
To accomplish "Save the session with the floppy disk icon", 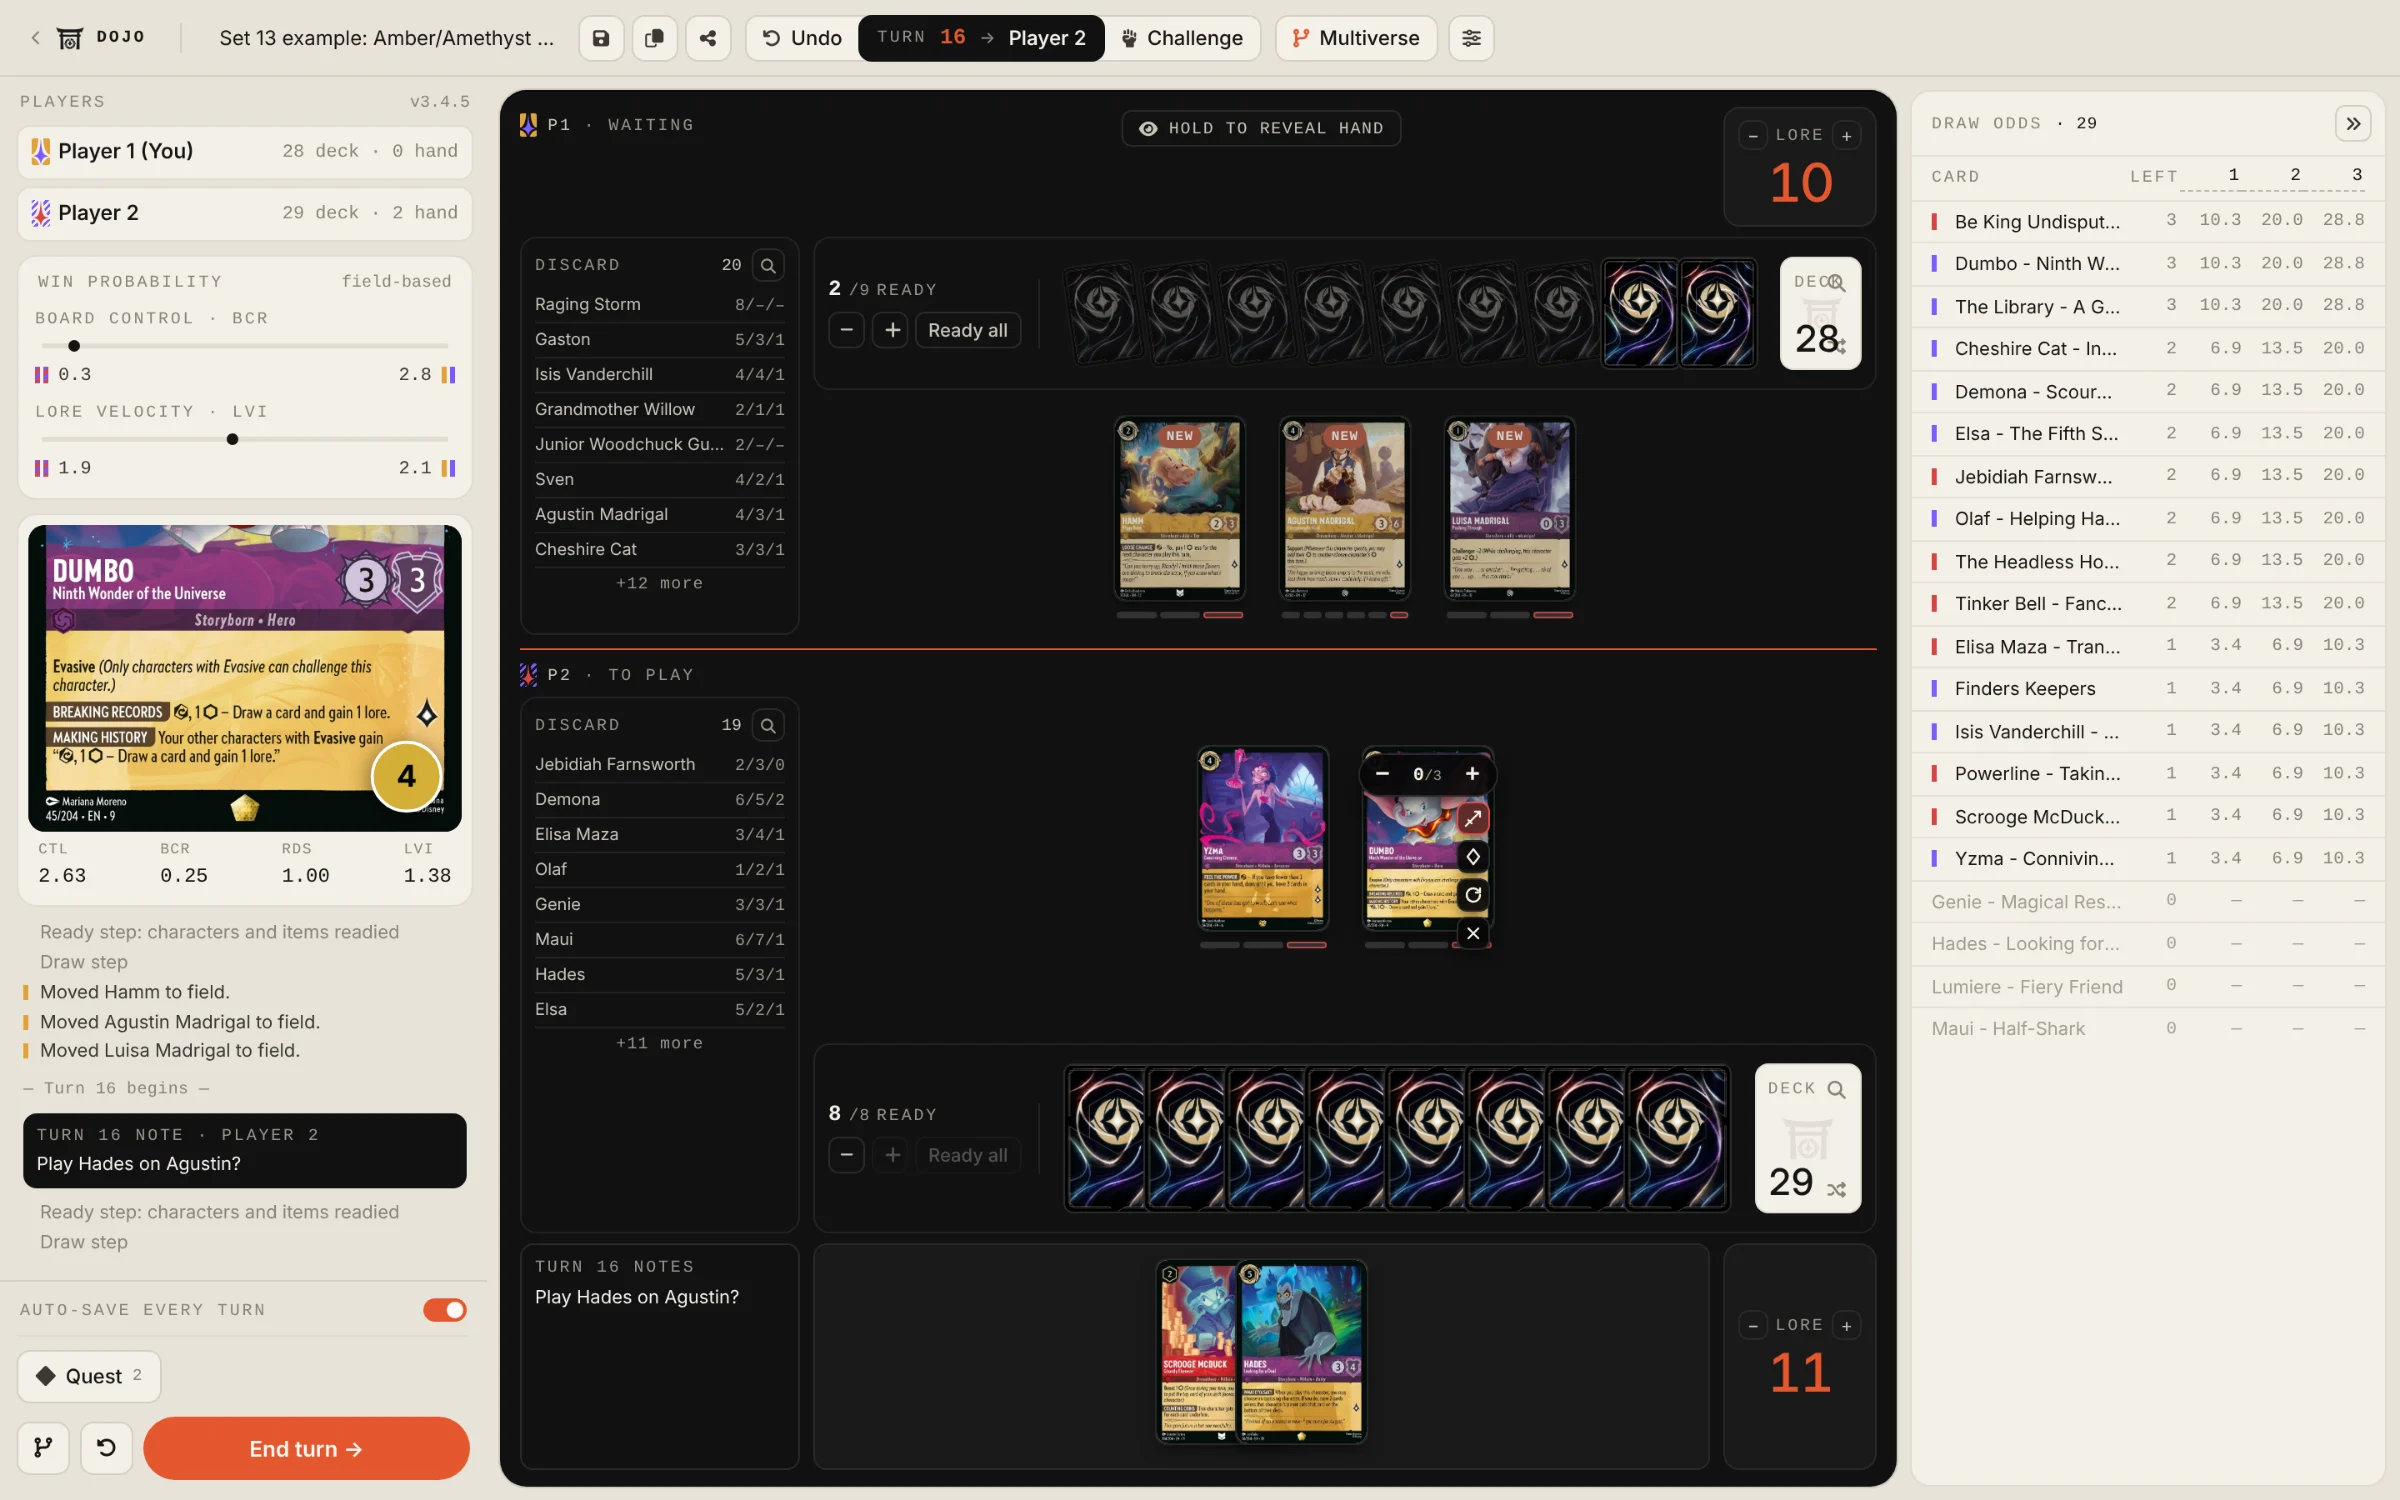I will (601, 38).
